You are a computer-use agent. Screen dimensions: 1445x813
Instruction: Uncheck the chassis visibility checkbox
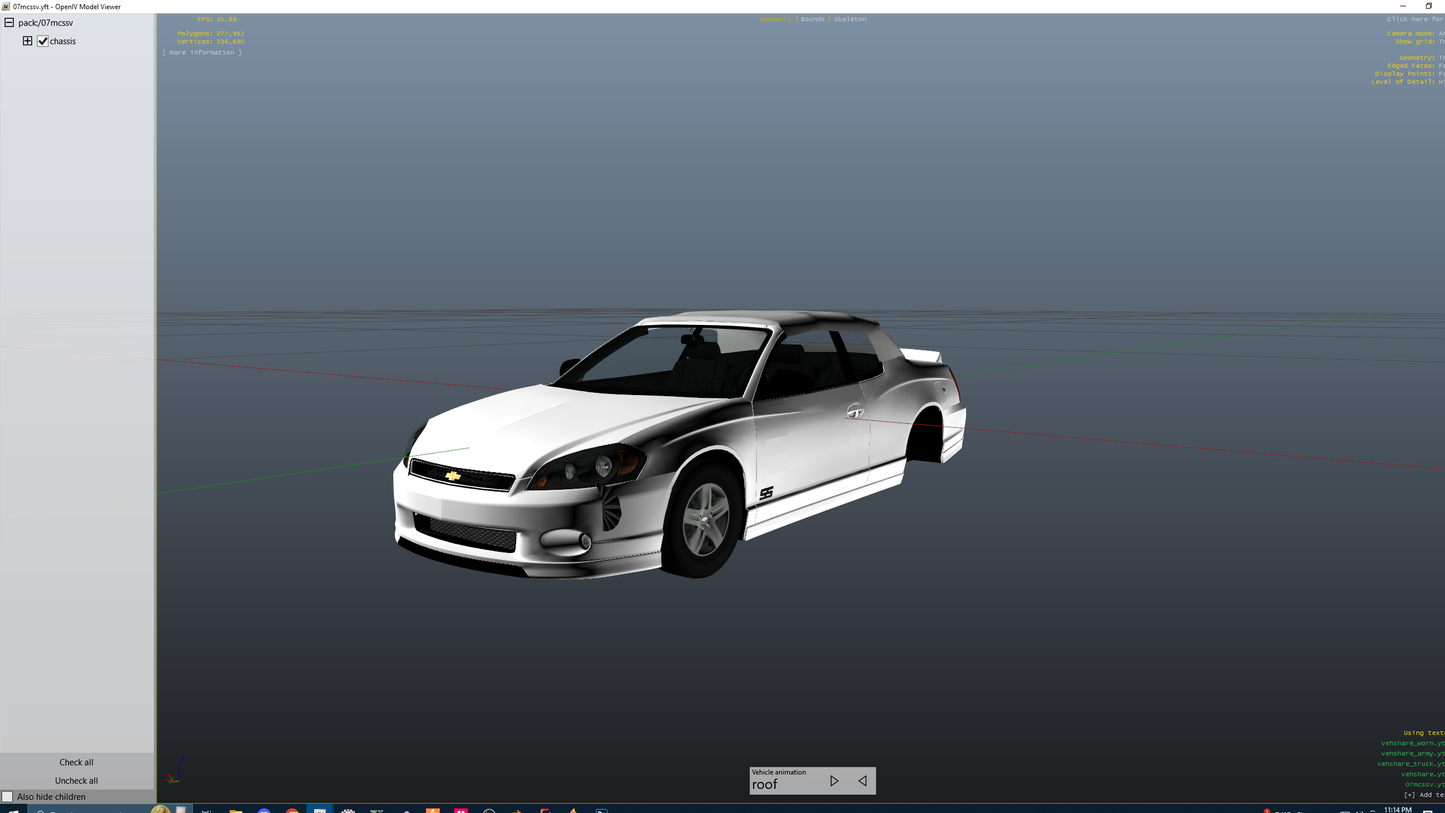point(43,41)
